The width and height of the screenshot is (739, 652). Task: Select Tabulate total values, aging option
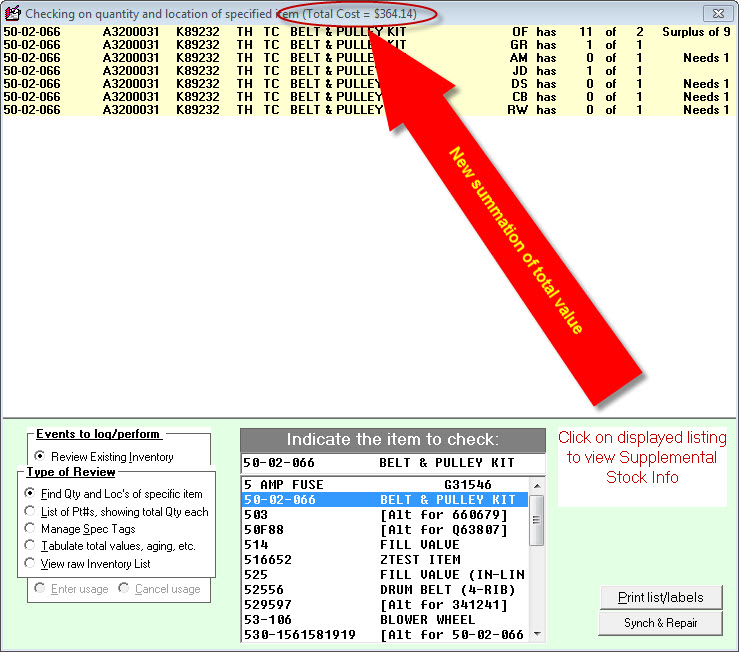pos(31,546)
